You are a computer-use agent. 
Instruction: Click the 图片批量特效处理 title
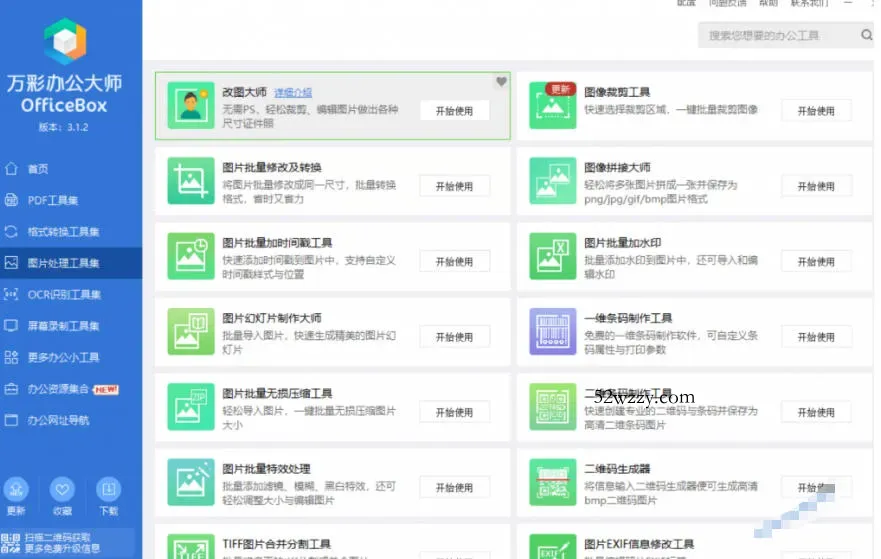266,468
